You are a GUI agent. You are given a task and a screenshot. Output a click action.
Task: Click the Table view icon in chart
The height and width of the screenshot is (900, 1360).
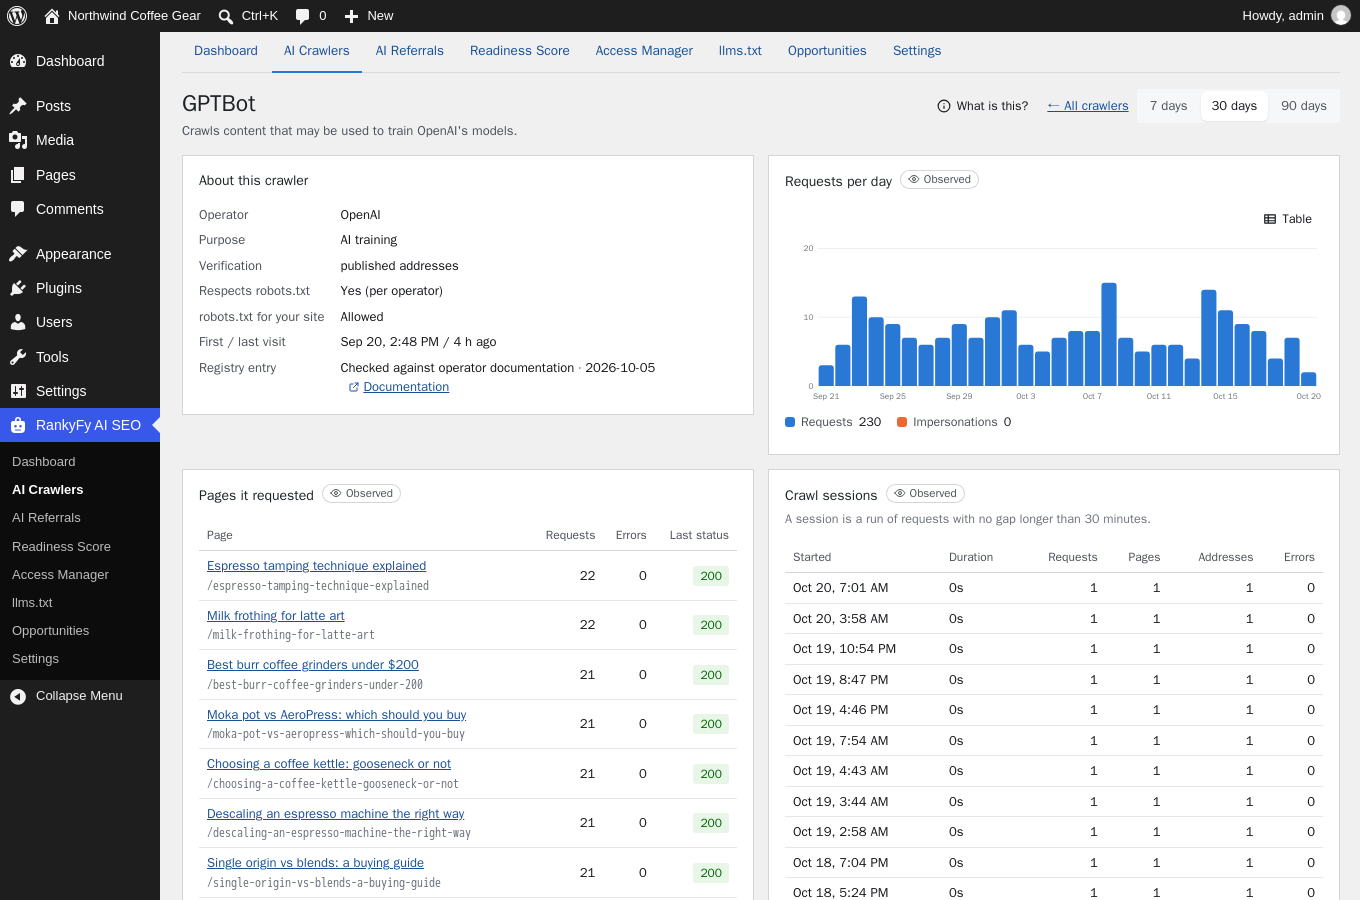click(1270, 219)
